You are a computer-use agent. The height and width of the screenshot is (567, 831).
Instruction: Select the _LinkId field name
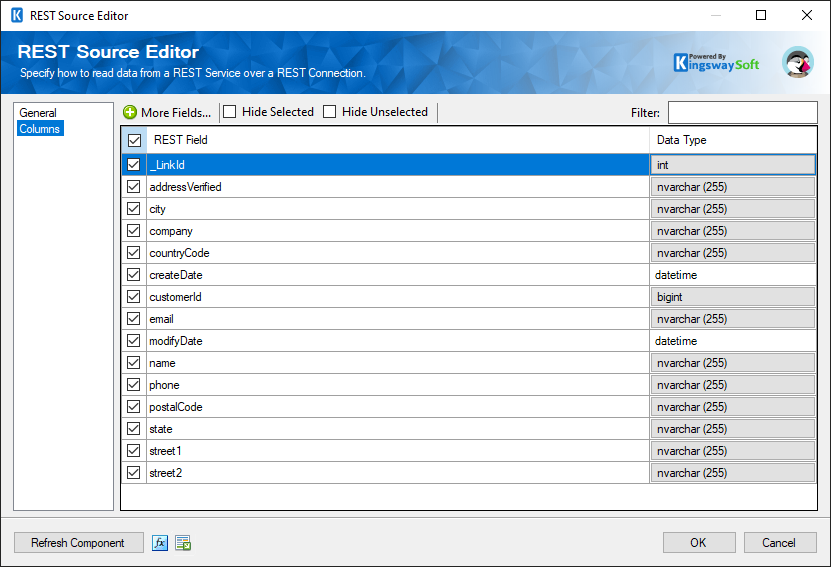tap(167, 165)
